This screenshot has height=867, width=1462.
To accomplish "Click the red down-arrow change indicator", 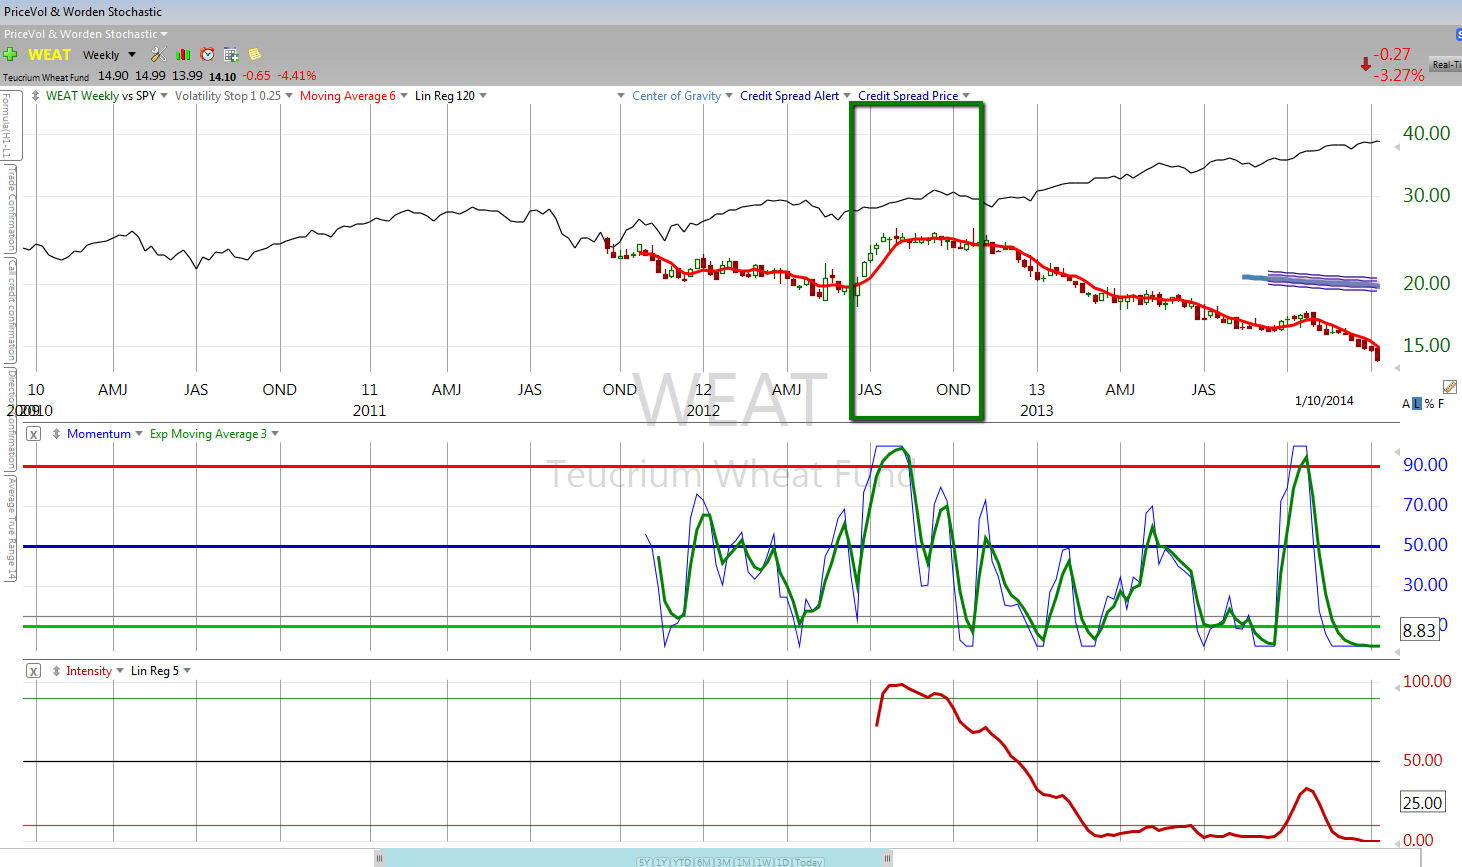I will 1365,64.
